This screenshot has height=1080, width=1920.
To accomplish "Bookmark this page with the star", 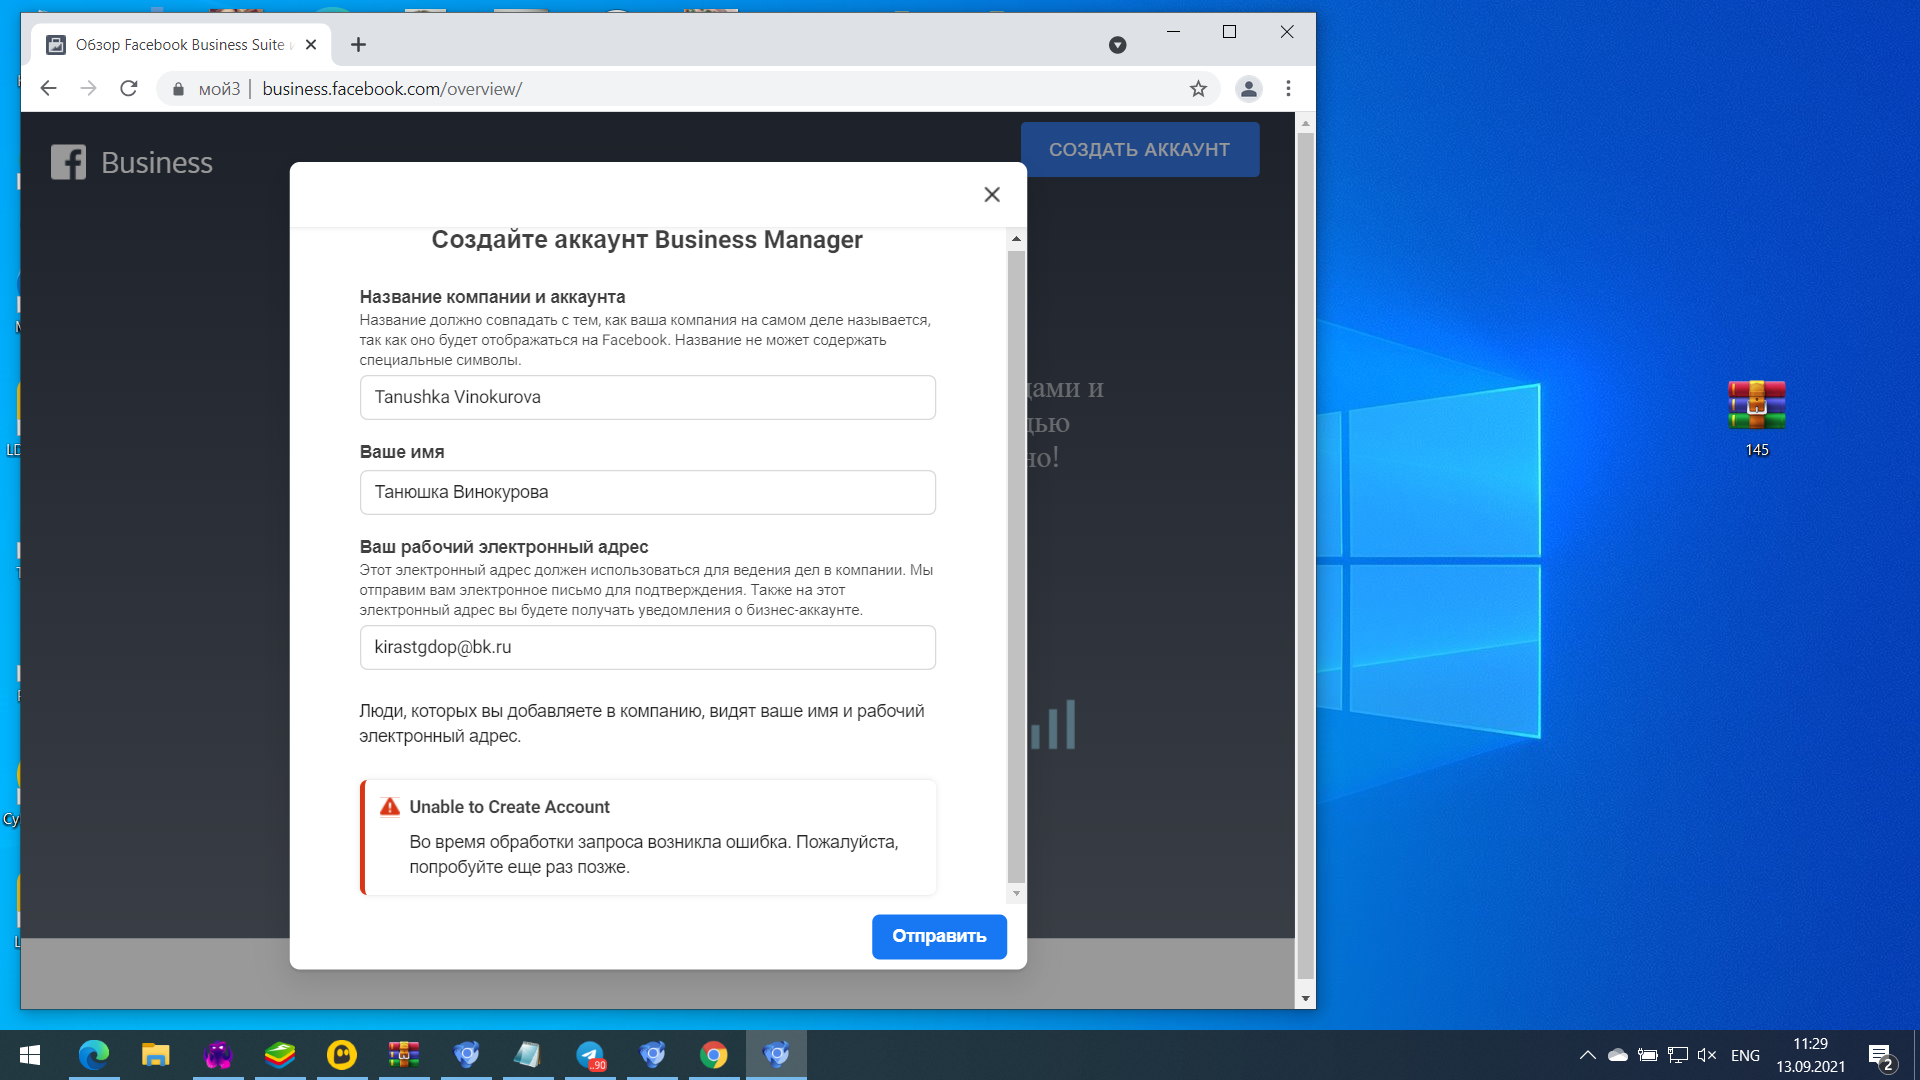I will click(1198, 89).
